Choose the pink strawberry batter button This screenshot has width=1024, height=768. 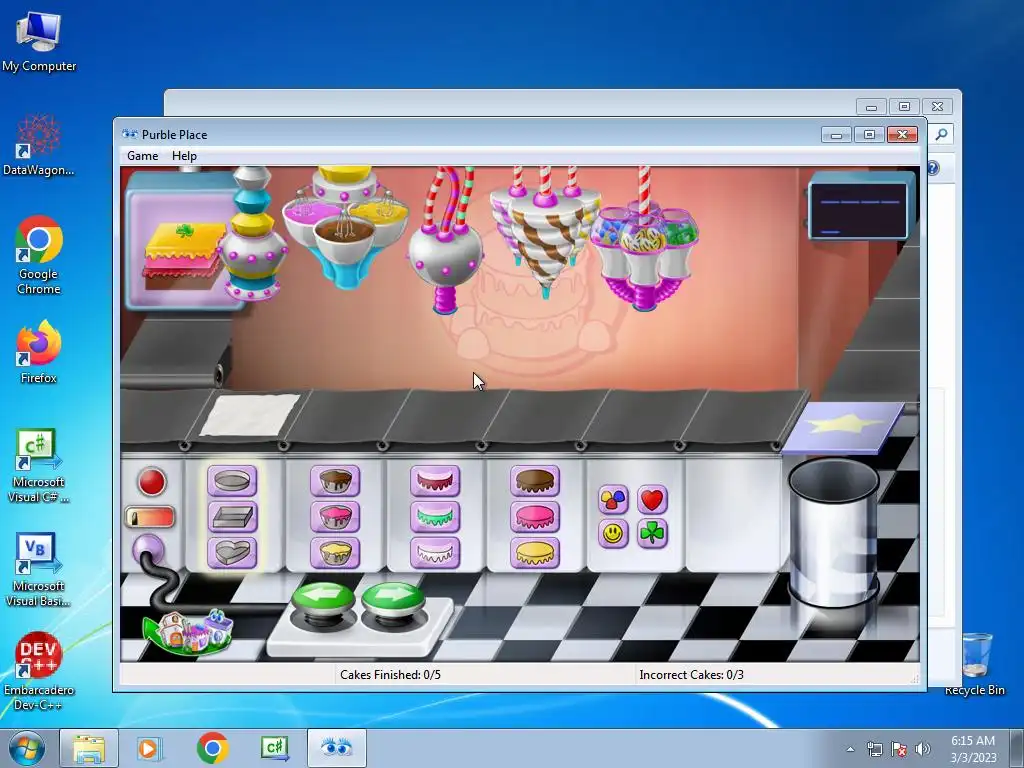pyautogui.click(x=335, y=517)
